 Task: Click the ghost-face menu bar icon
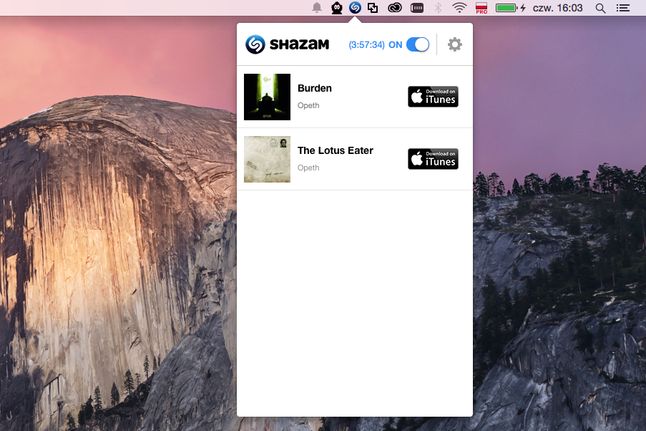pos(337,7)
